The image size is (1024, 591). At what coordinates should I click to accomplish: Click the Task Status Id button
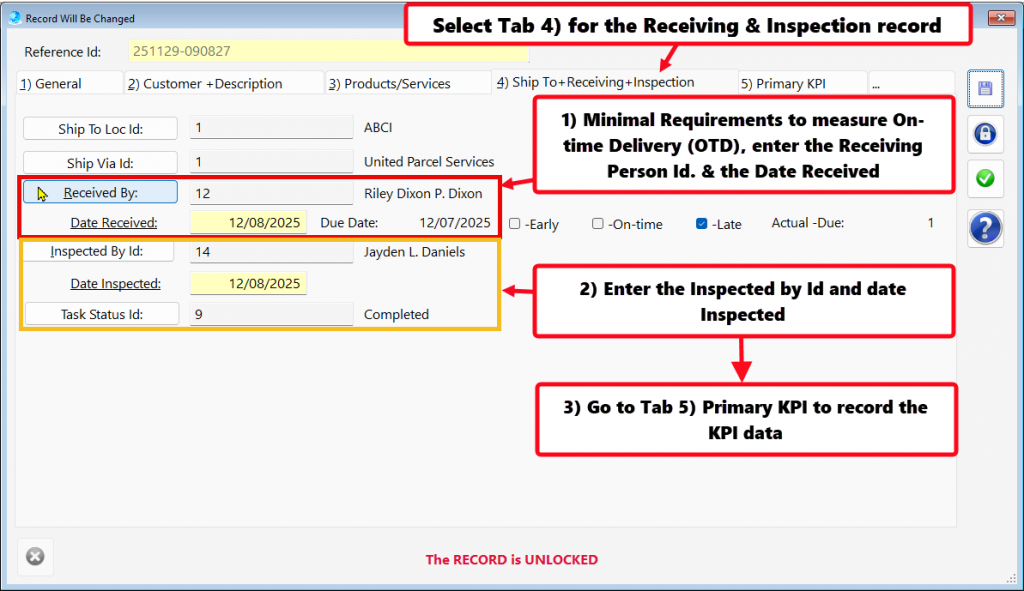[x=100, y=314]
